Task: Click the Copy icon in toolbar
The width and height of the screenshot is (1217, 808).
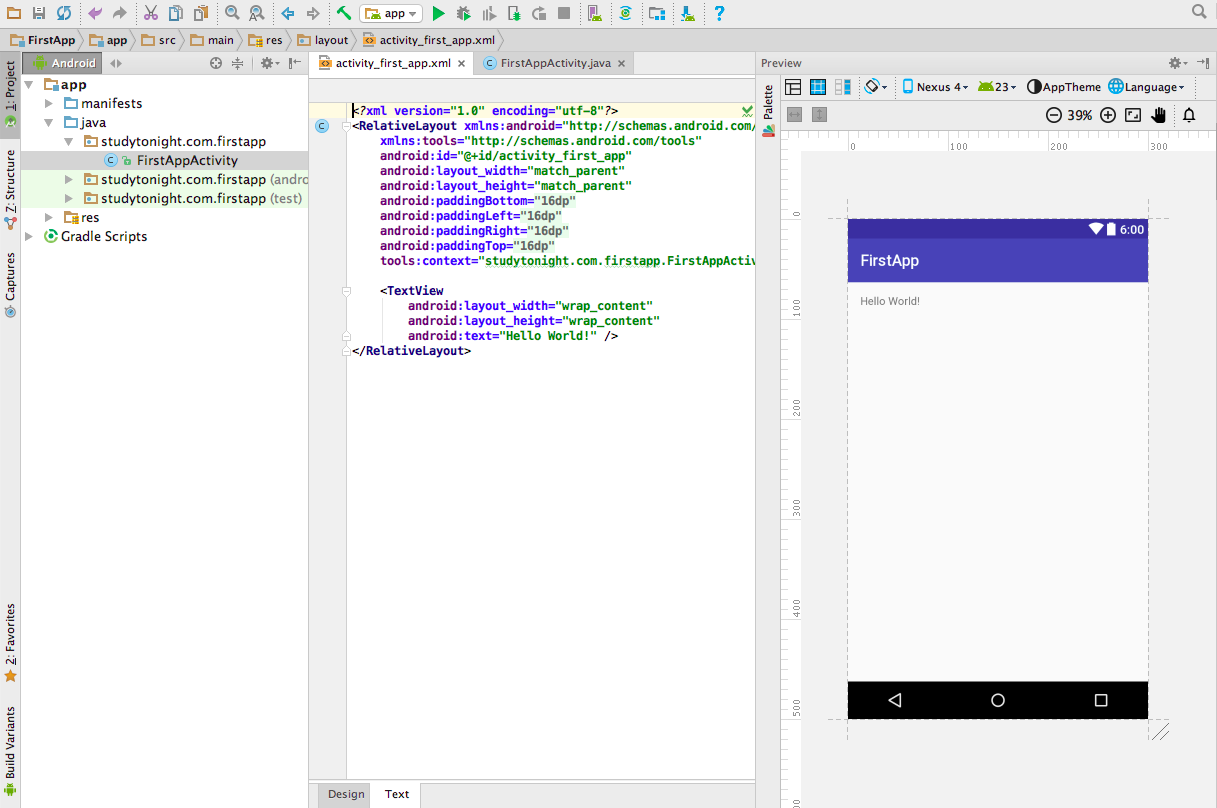Action: pos(176,13)
